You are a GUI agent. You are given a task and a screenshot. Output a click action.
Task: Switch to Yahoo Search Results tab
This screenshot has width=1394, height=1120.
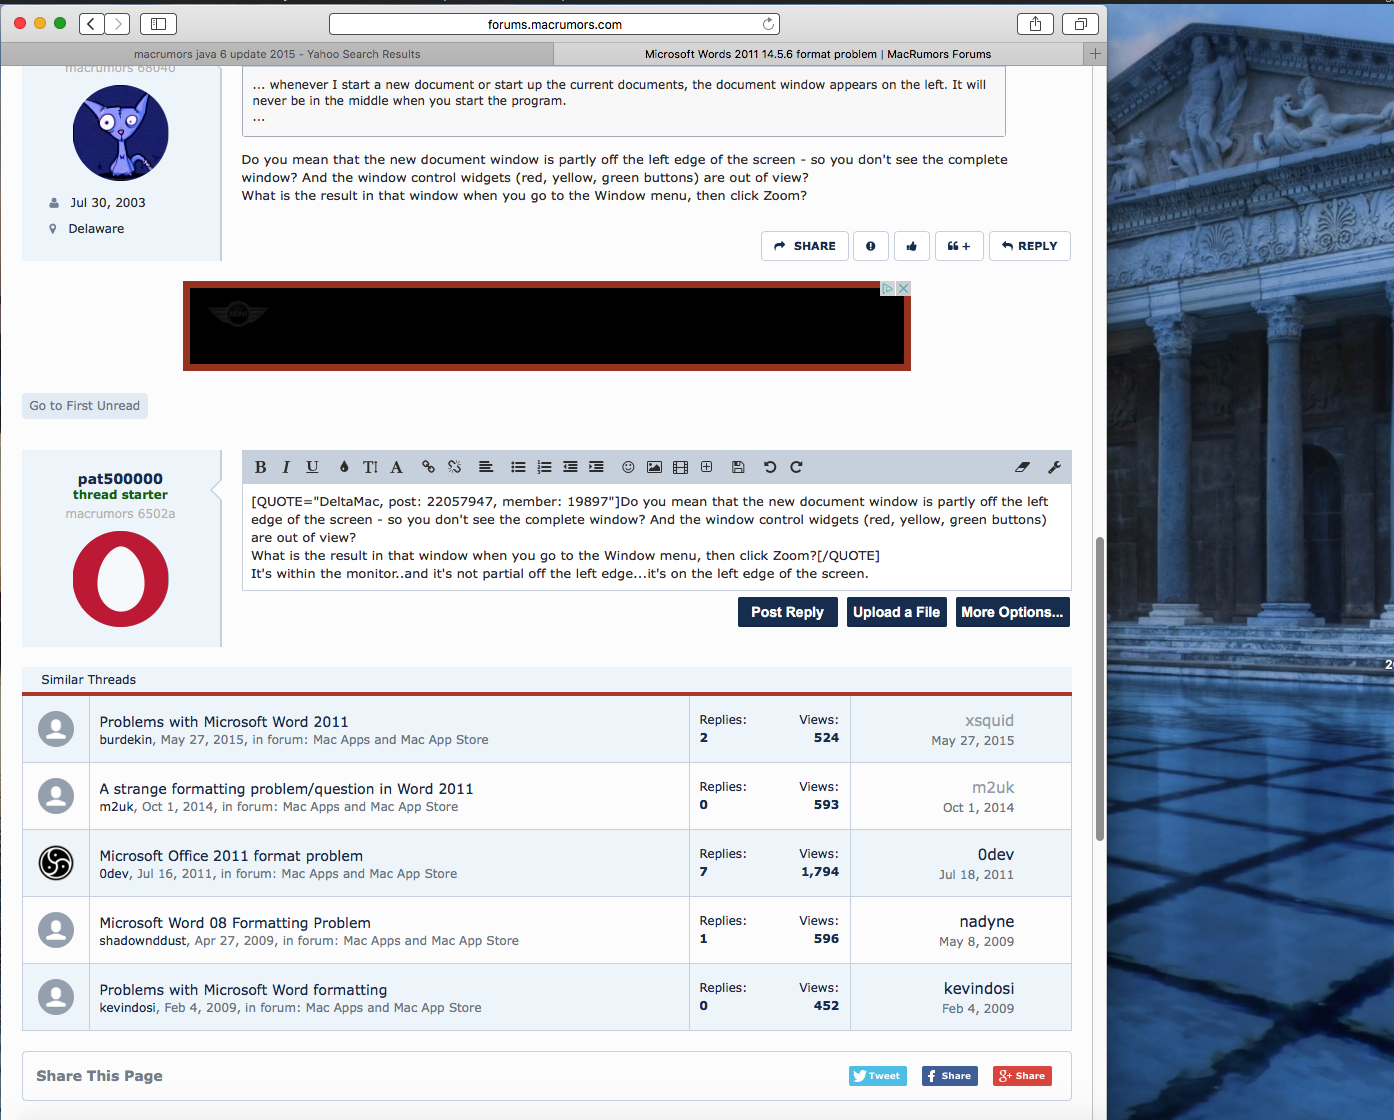click(x=277, y=54)
